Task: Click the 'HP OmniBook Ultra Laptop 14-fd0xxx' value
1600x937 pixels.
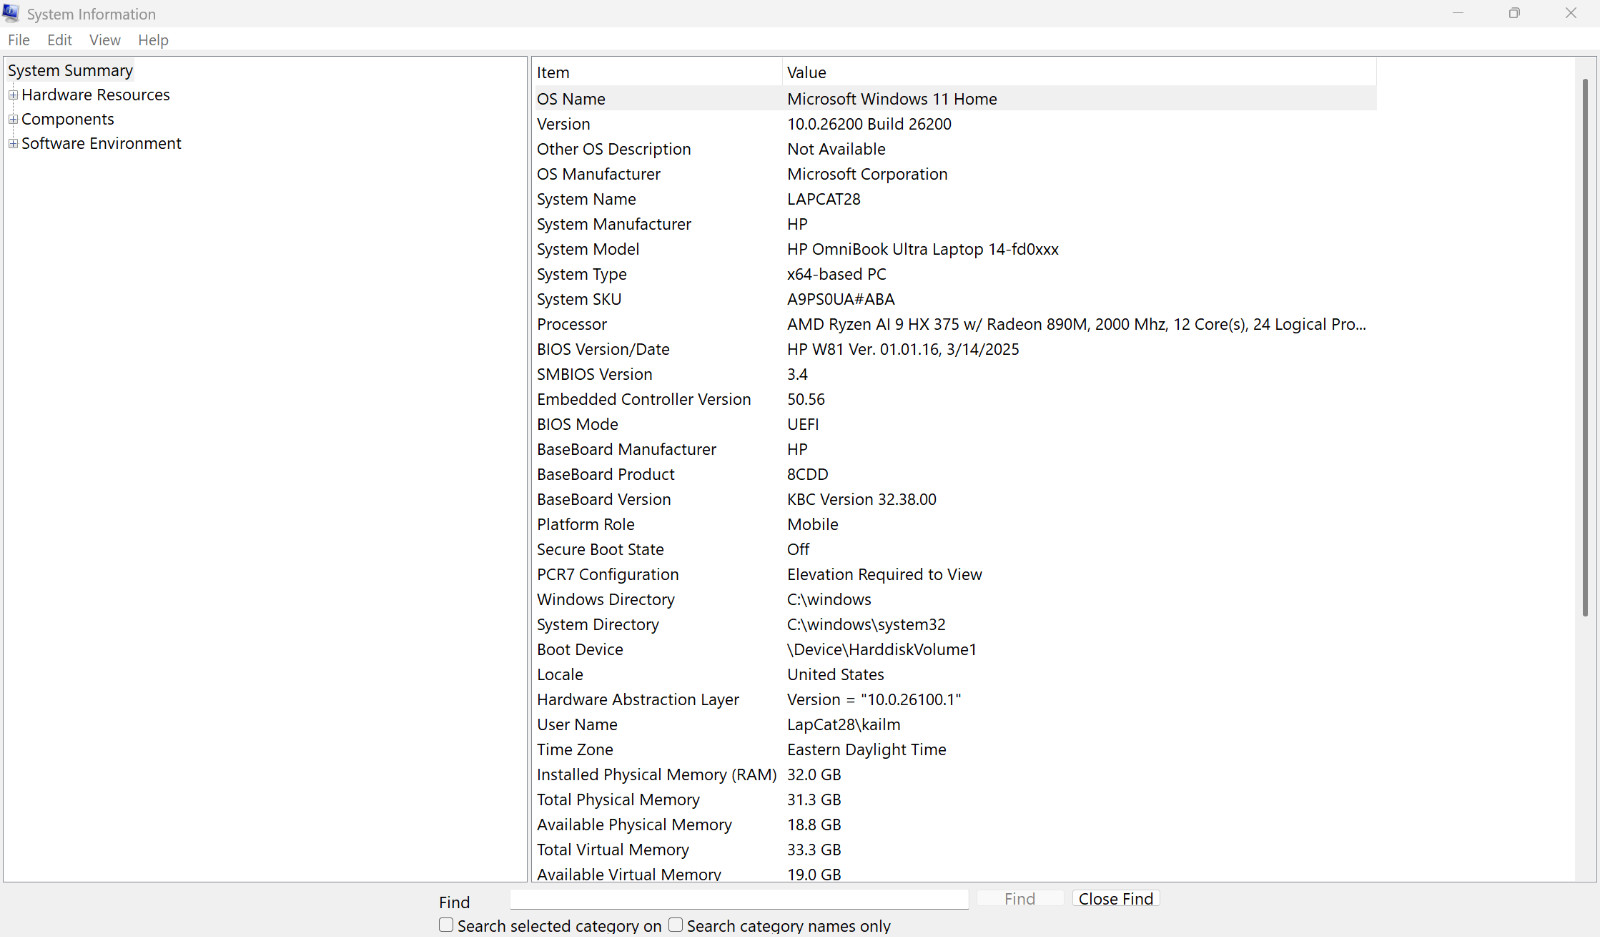Action: [923, 249]
